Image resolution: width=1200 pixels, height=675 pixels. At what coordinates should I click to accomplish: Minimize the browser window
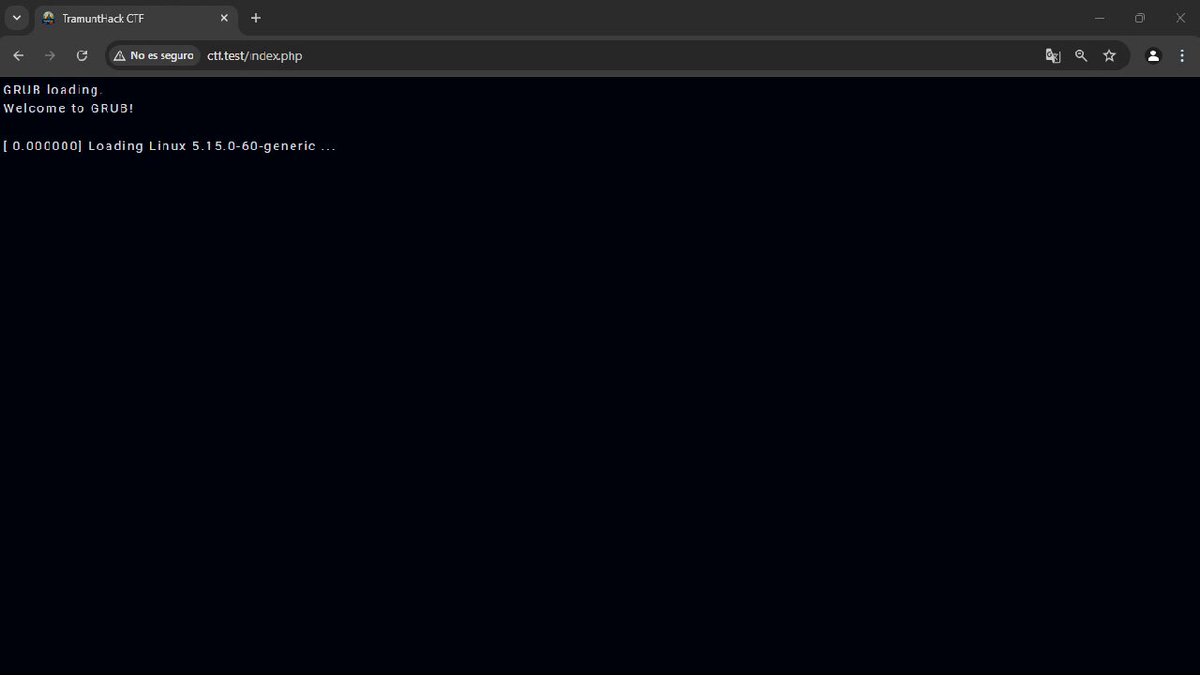pos(1100,18)
